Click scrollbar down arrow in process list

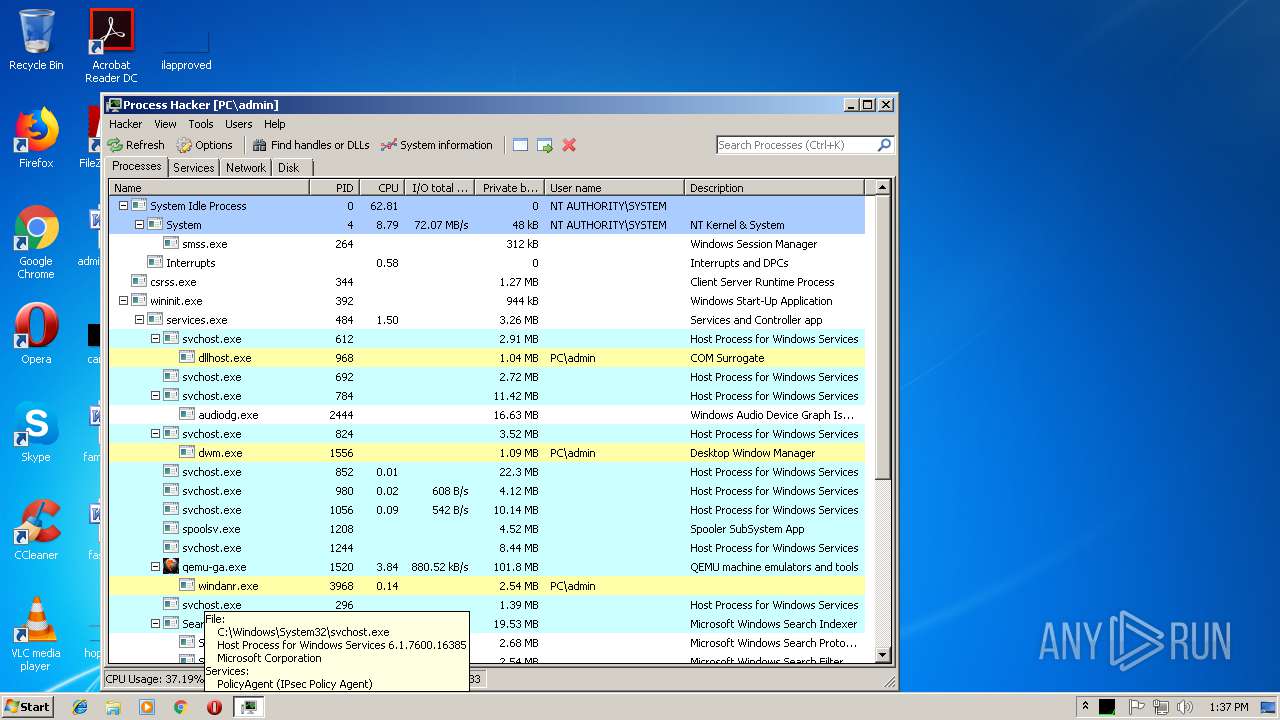tap(882, 655)
